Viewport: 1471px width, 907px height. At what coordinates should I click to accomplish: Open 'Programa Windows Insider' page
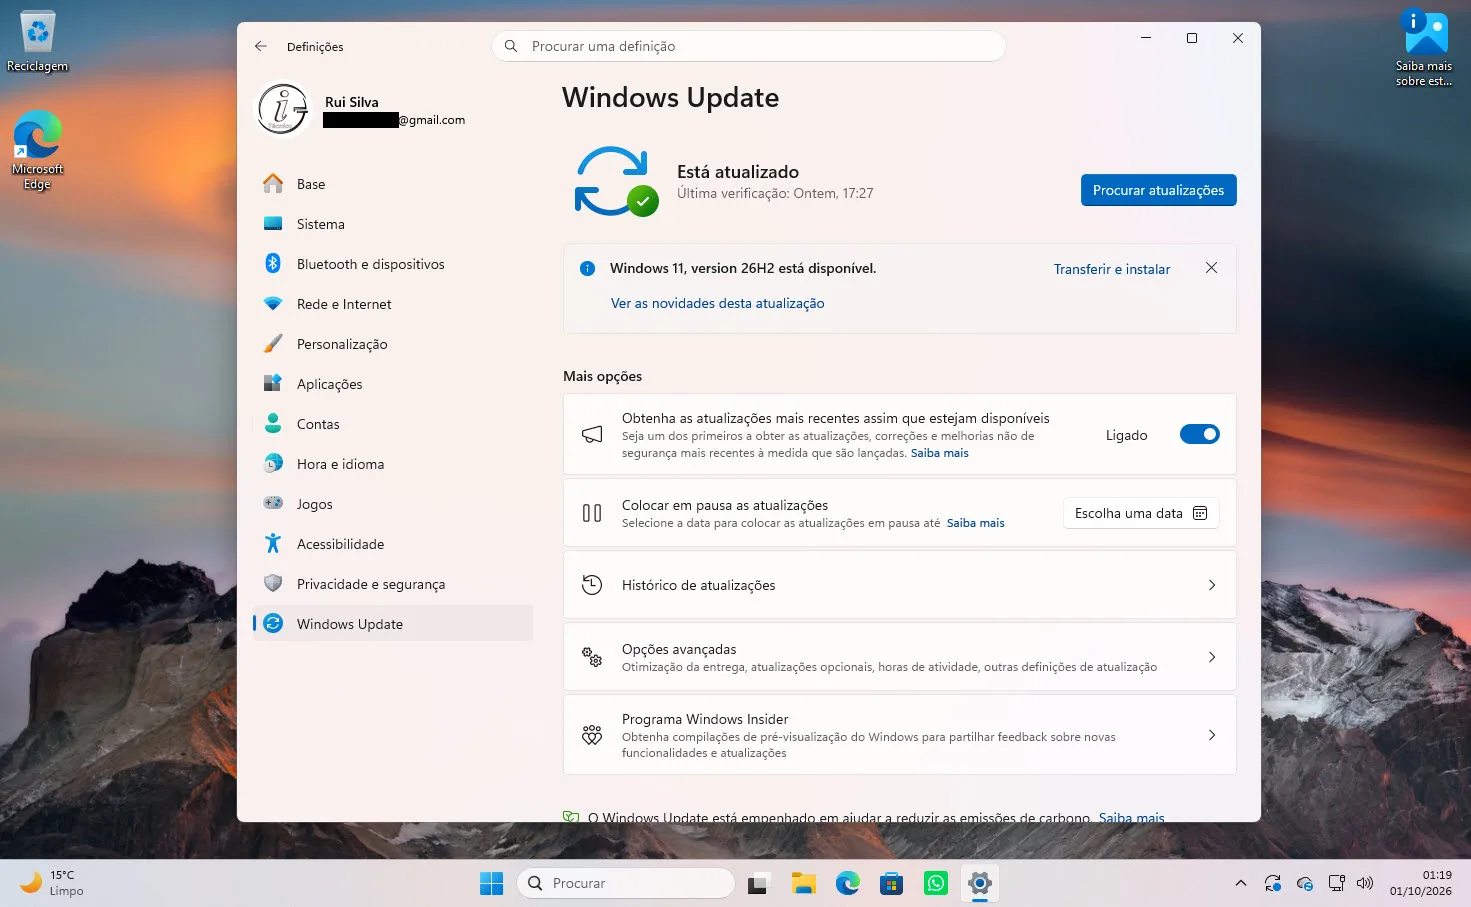900,735
